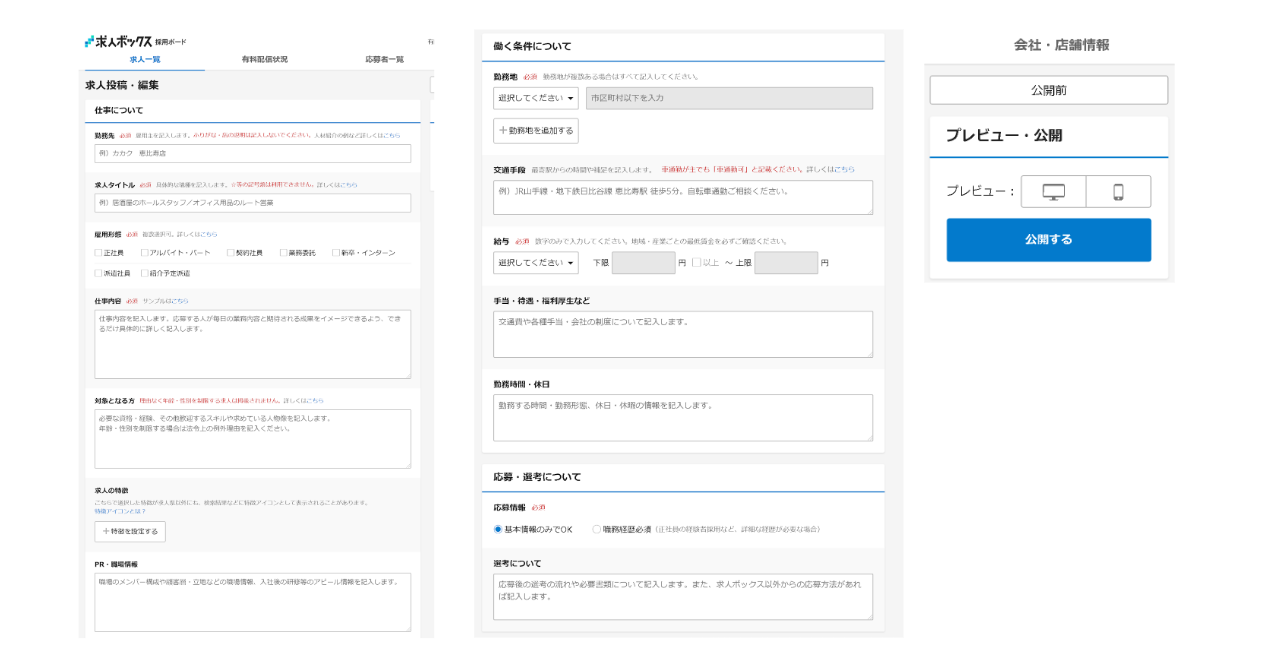Open the 仕事内容 sample こちら link
The image size is (1280, 662).
(179, 301)
